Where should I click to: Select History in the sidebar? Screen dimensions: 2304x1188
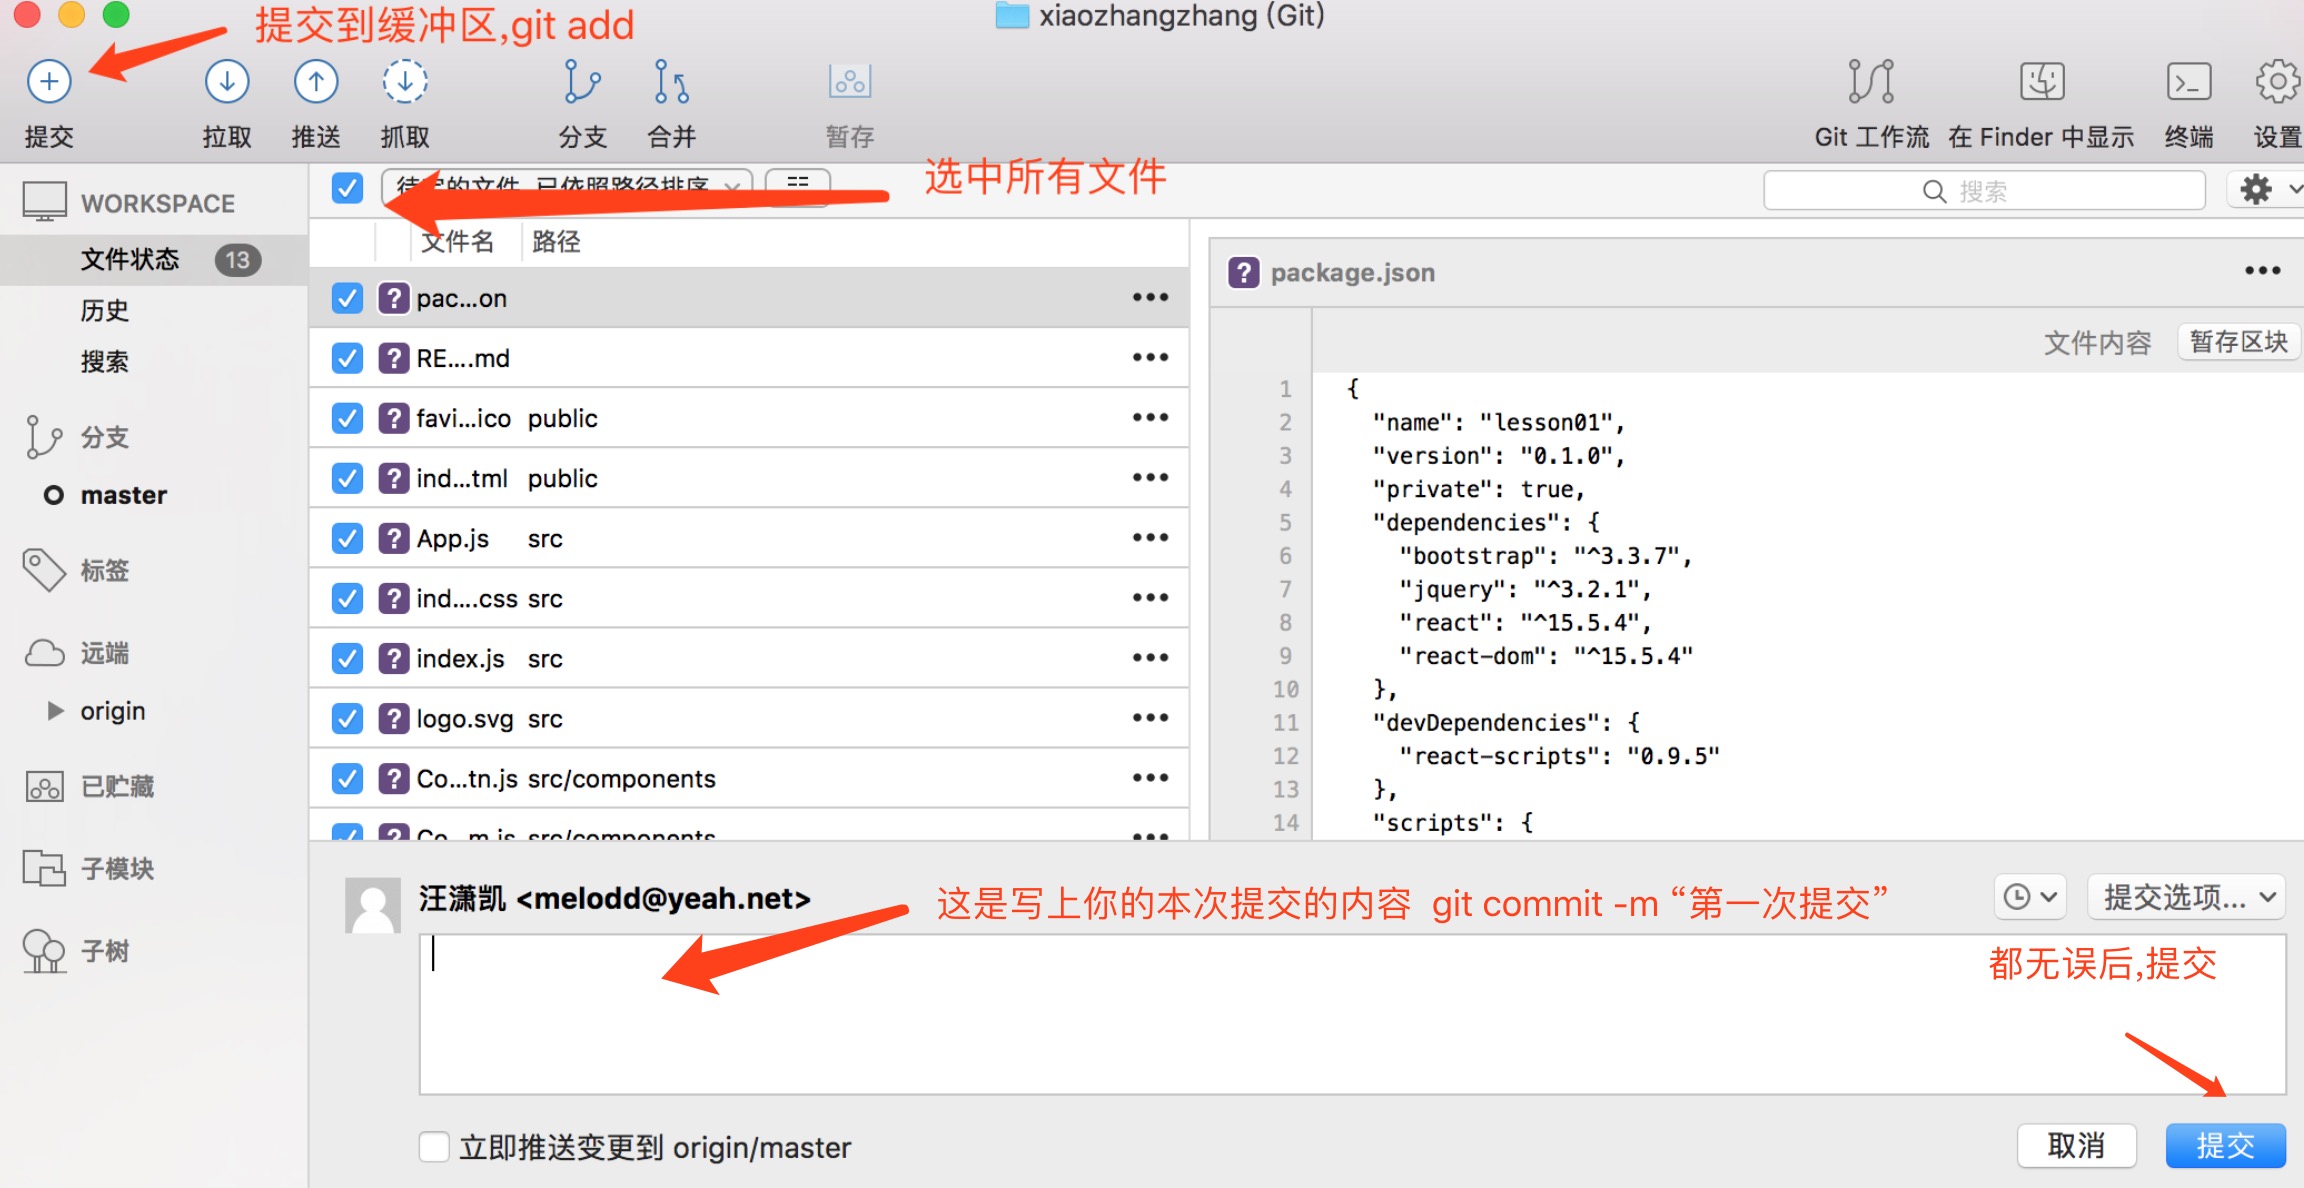click(x=105, y=311)
